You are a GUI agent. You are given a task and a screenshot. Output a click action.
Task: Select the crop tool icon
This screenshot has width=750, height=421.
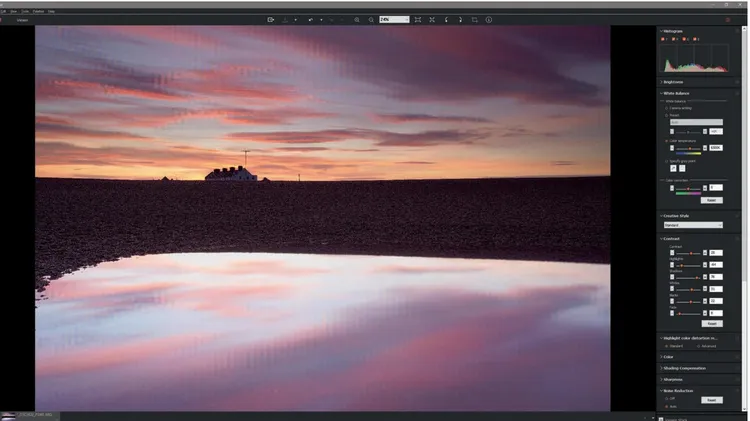[x=474, y=19]
